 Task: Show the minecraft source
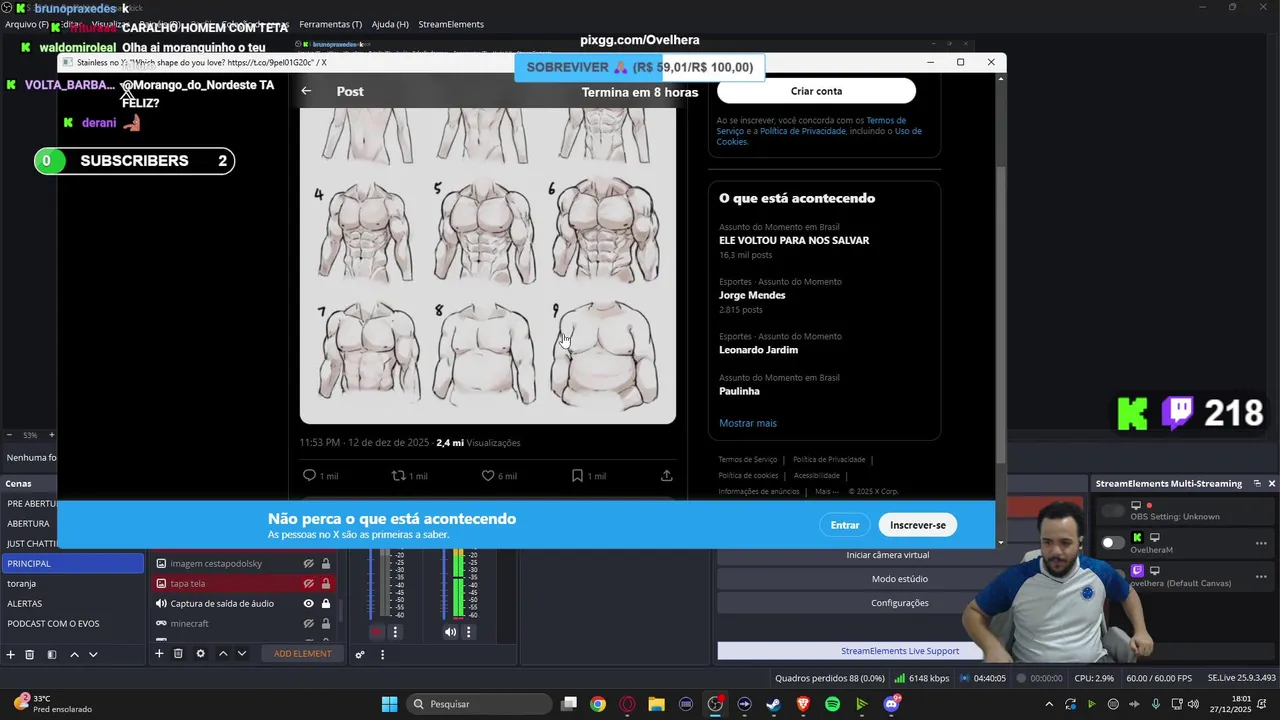click(x=308, y=623)
